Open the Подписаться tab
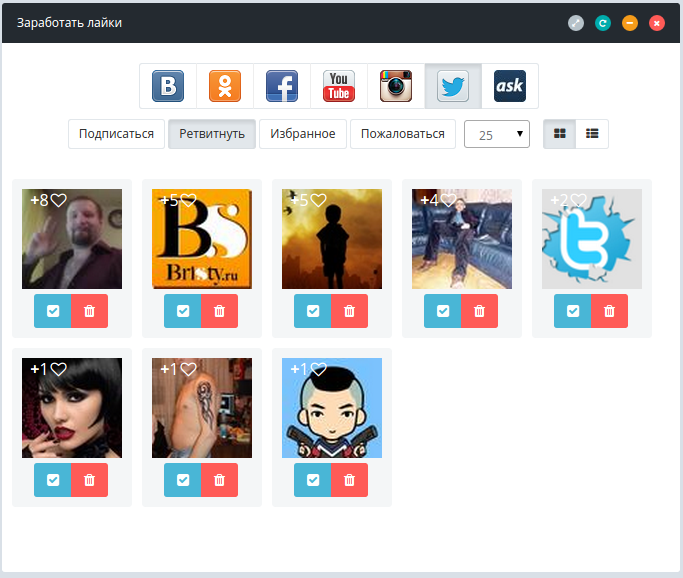The height and width of the screenshot is (578, 683). [116, 134]
